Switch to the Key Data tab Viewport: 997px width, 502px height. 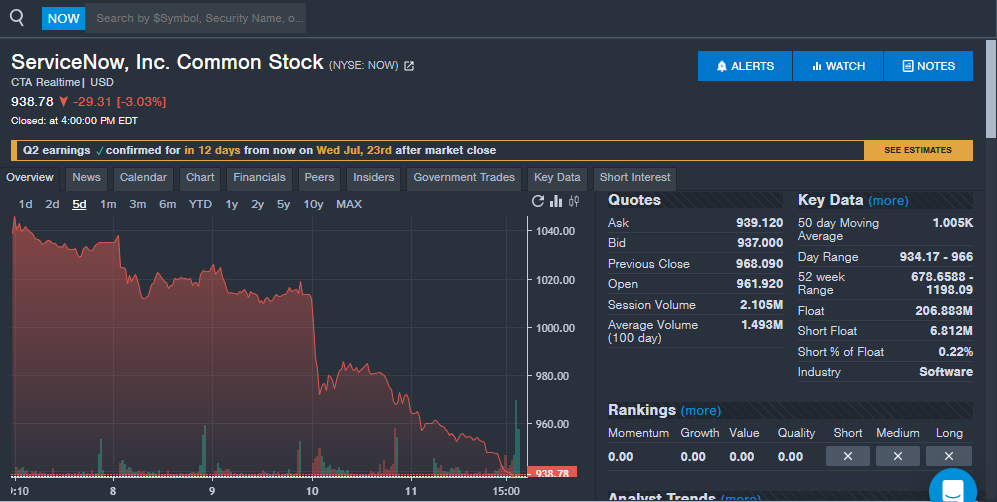557,178
